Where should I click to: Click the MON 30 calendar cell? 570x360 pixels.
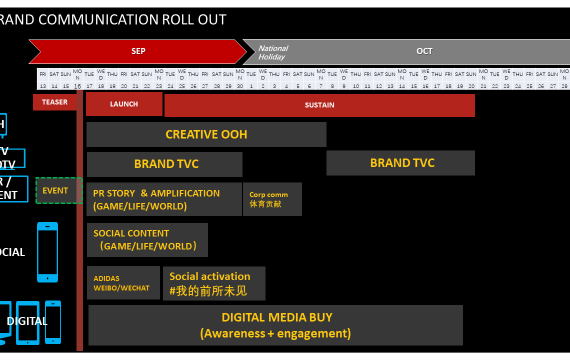(x=240, y=79)
